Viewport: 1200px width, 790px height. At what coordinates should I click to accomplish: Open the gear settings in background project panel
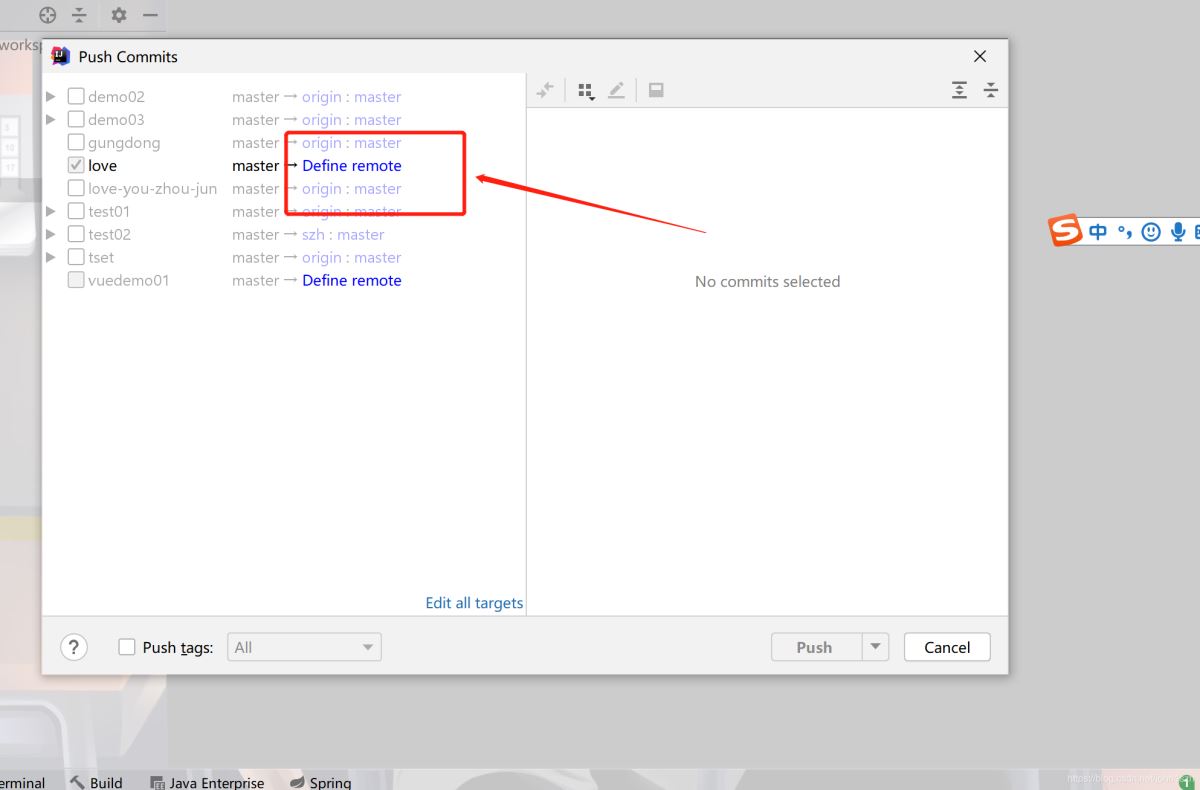click(x=119, y=15)
